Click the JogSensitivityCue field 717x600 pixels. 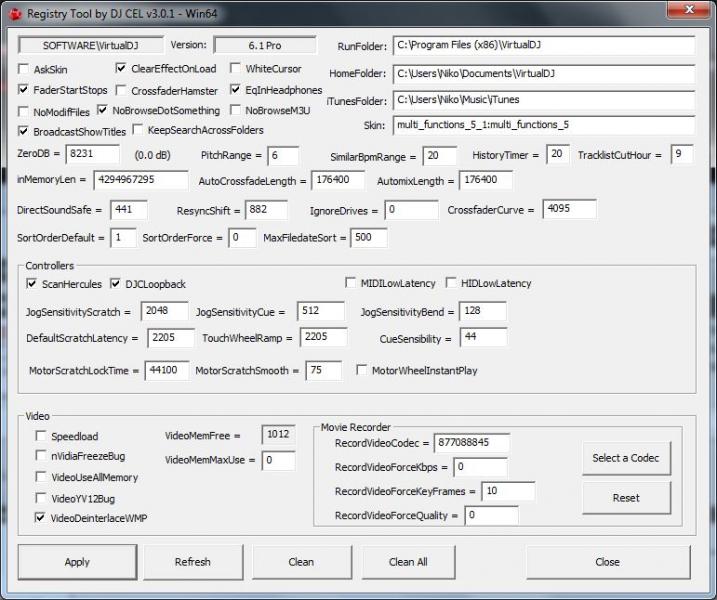321,311
